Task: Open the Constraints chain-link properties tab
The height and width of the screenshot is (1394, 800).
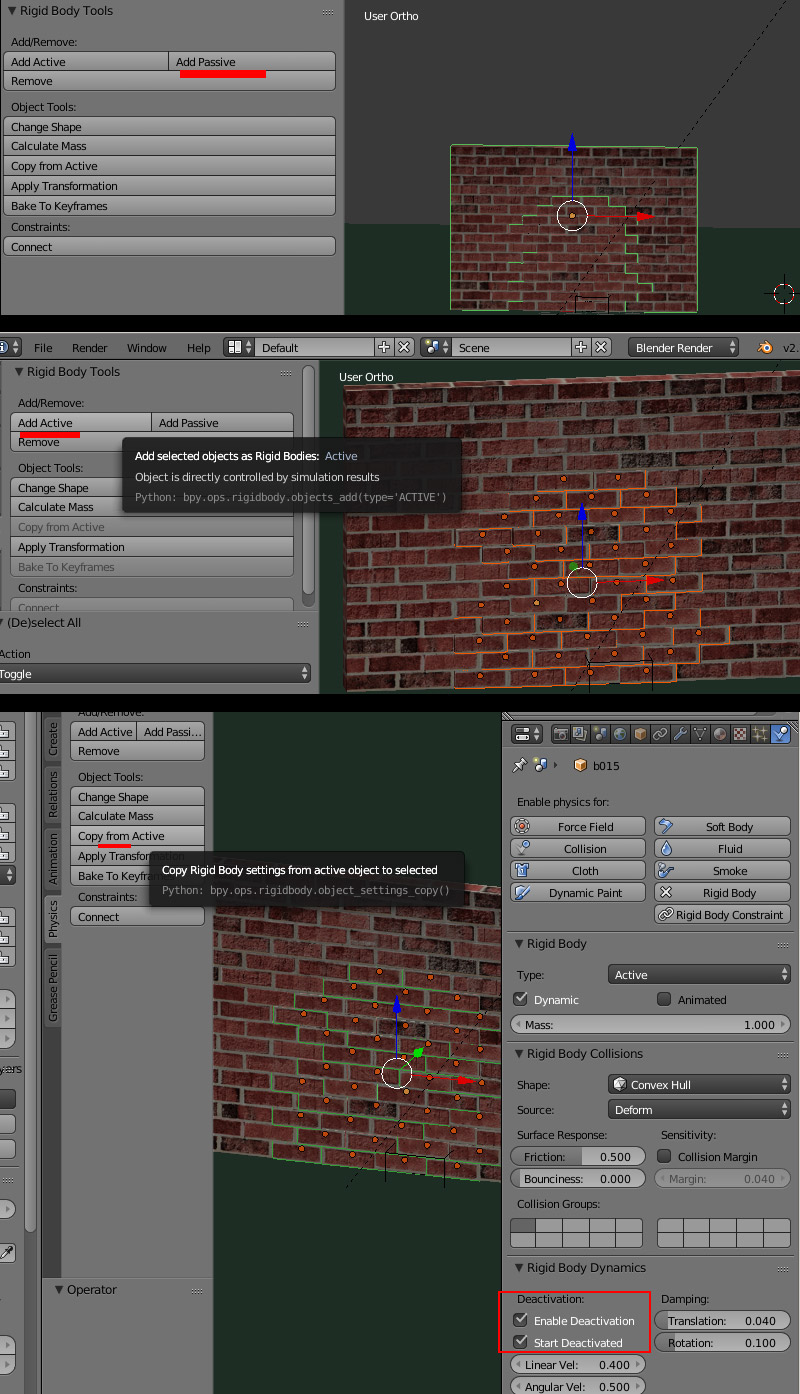Action: (x=660, y=734)
